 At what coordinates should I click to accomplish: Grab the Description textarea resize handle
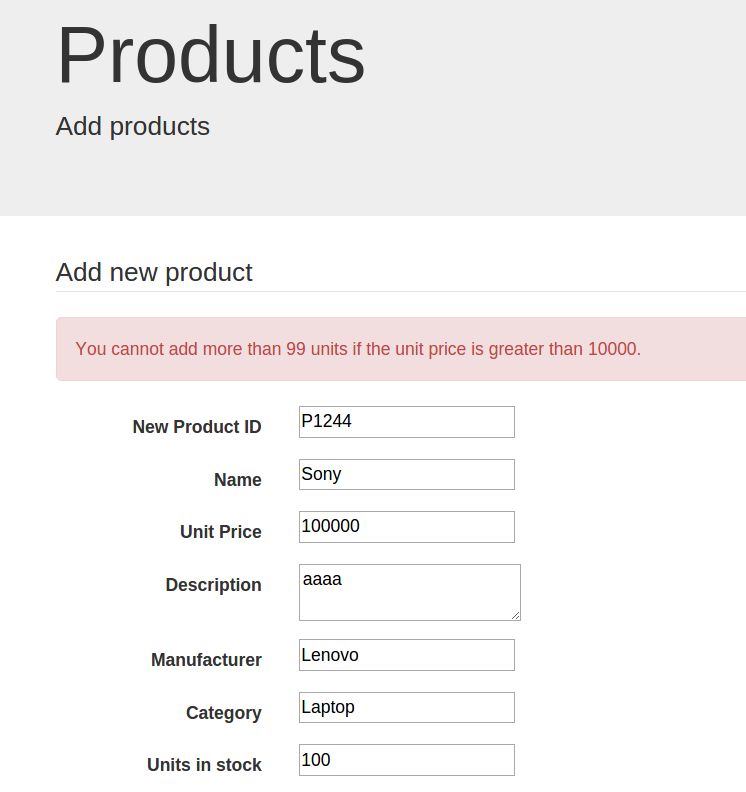[x=515, y=615]
